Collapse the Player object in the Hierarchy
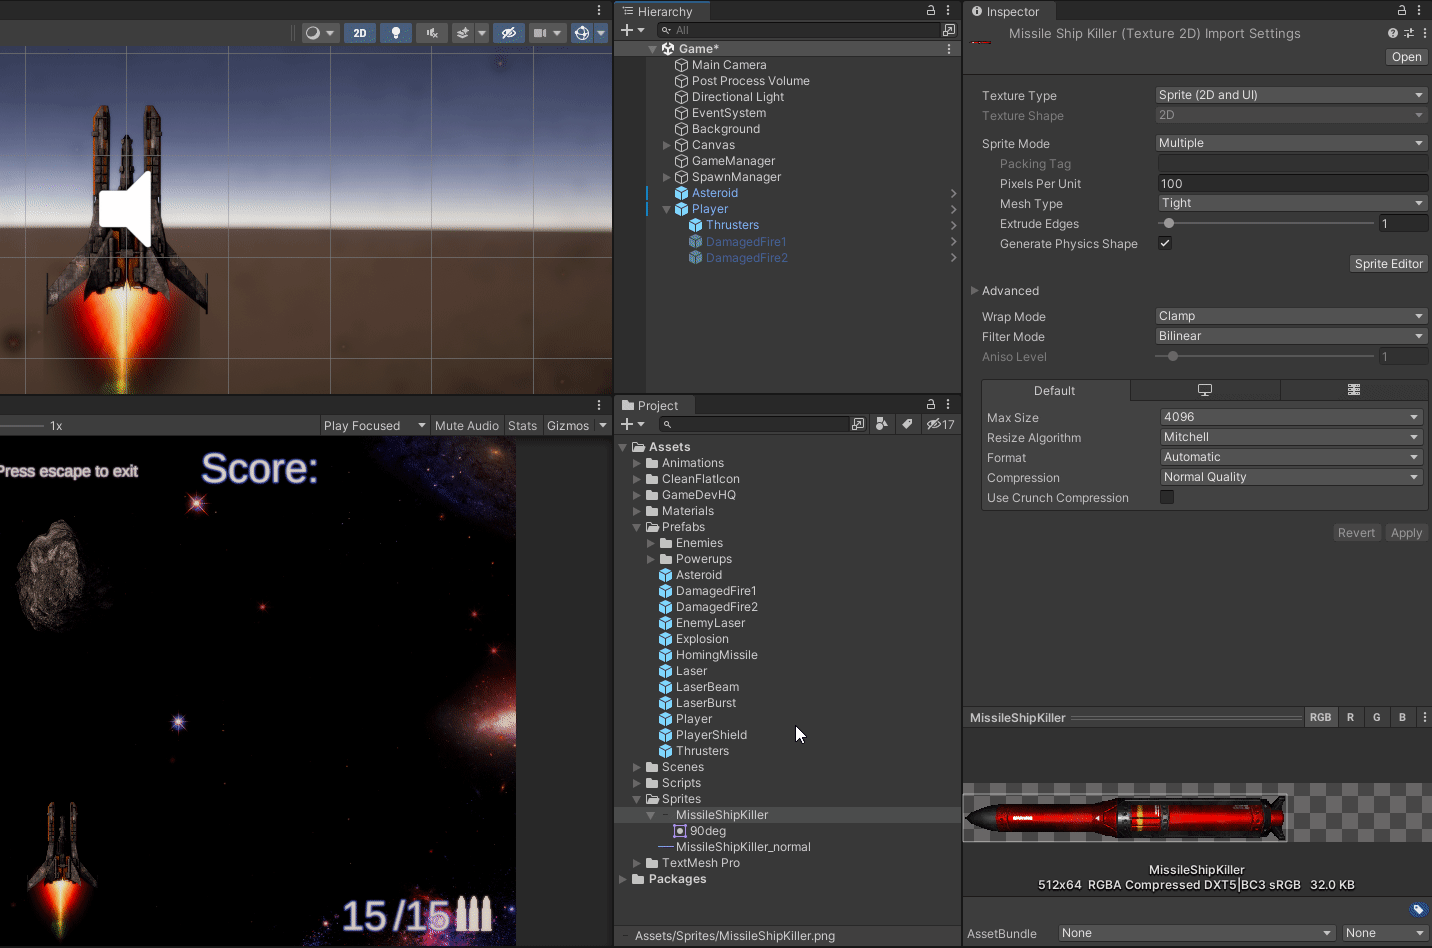Viewport: 1432px width, 948px height. point(667,209)
